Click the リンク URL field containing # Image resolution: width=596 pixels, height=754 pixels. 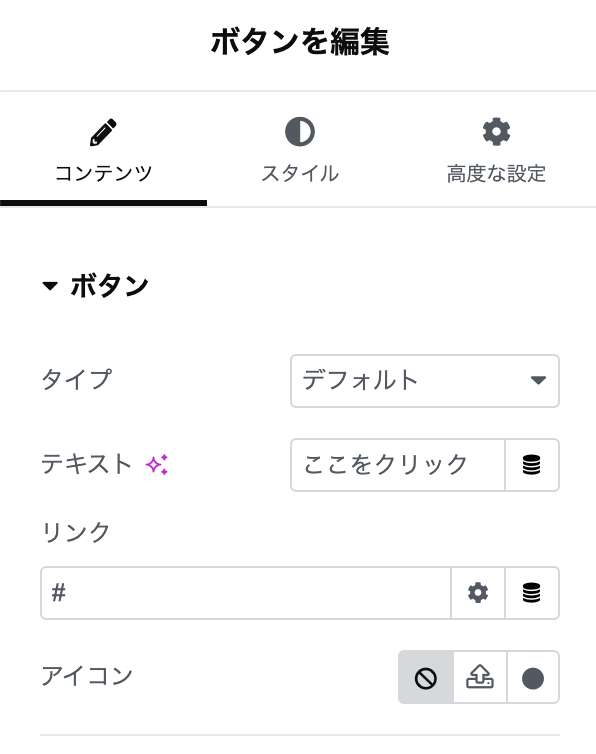246,592
